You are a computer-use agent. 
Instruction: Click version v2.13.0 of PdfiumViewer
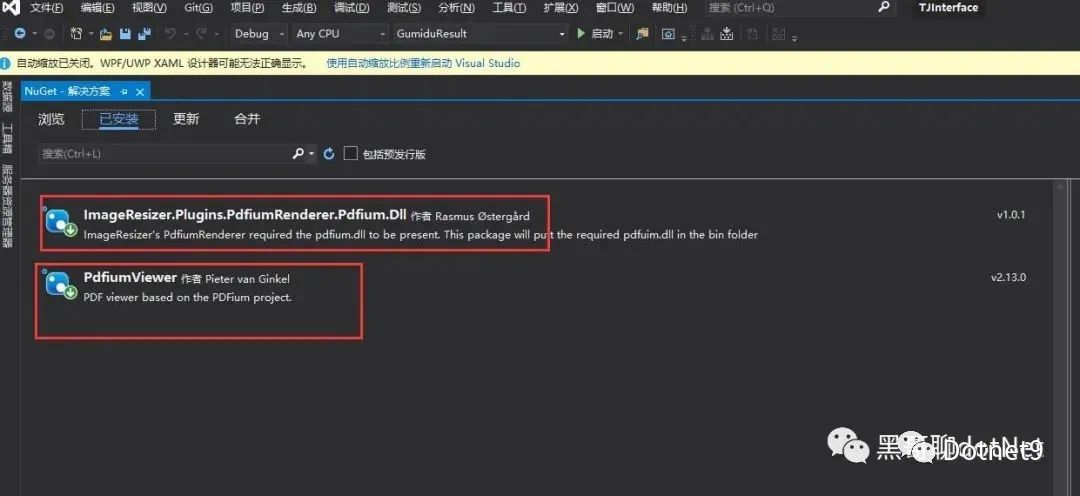pyautogui.click(x=1008, y=278)
